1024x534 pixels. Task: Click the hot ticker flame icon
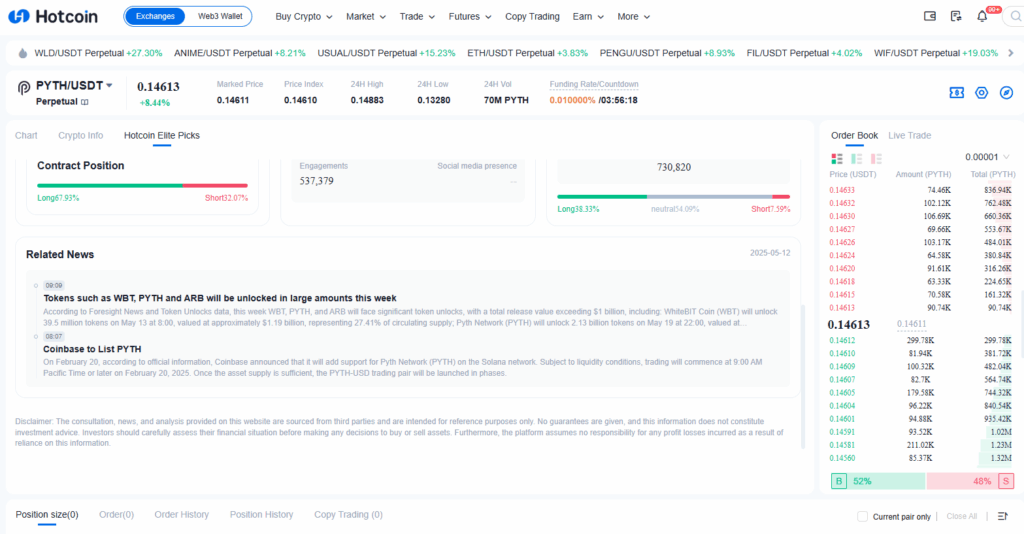point(23,54)
